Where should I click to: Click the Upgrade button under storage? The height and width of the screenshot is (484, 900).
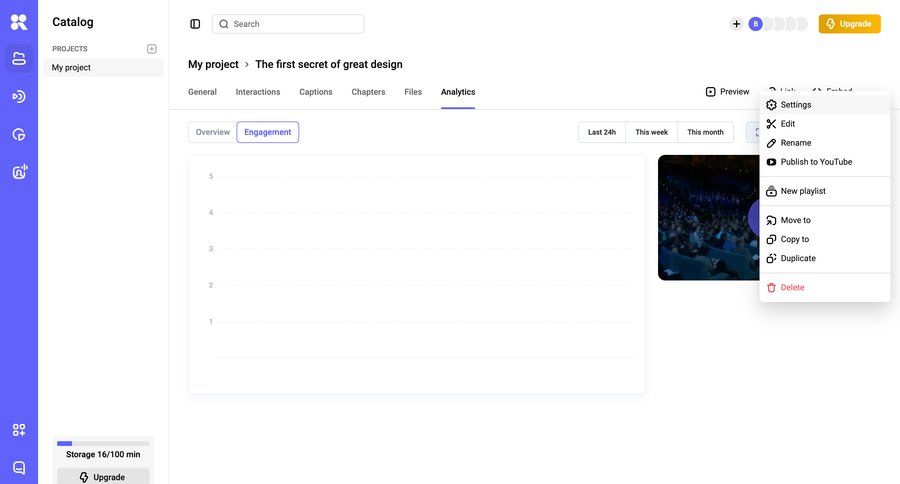tap(103, 477)
